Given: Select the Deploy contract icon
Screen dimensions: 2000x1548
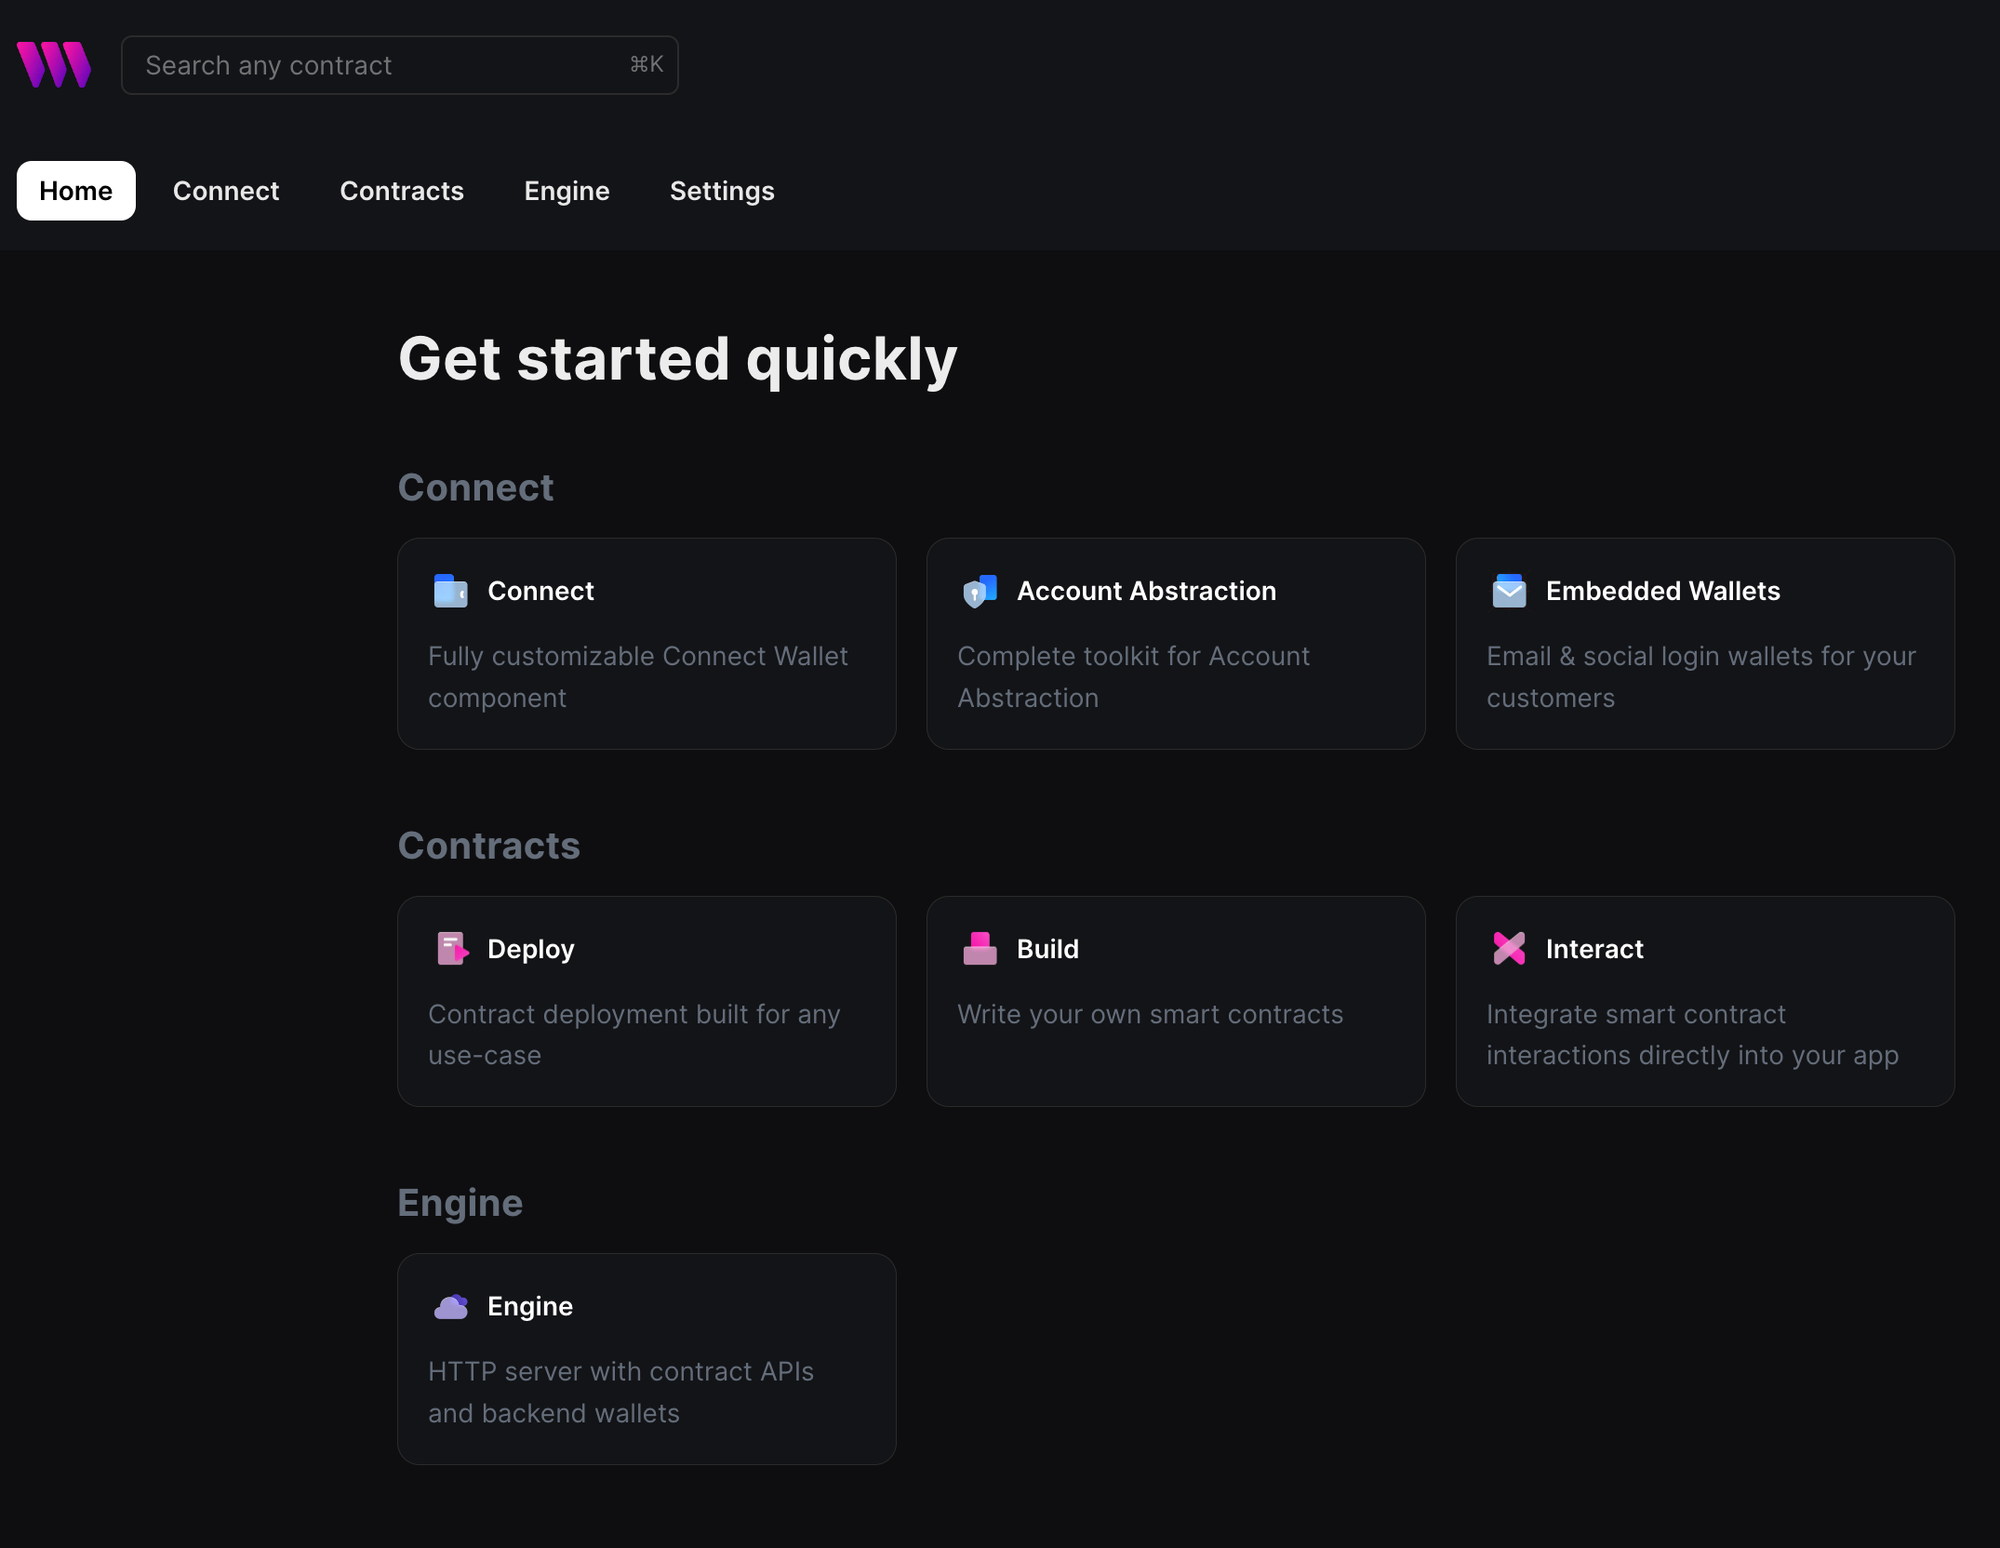Looking at the screenshot, I should point(451,948).
